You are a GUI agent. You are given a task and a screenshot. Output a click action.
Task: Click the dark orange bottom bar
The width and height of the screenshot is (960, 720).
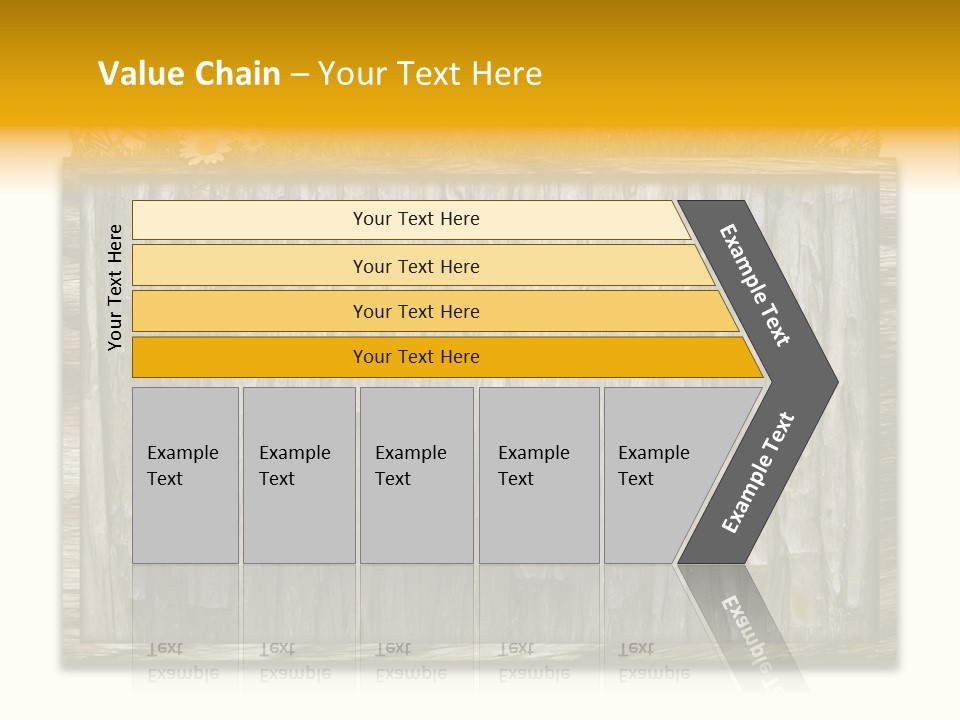416,357
